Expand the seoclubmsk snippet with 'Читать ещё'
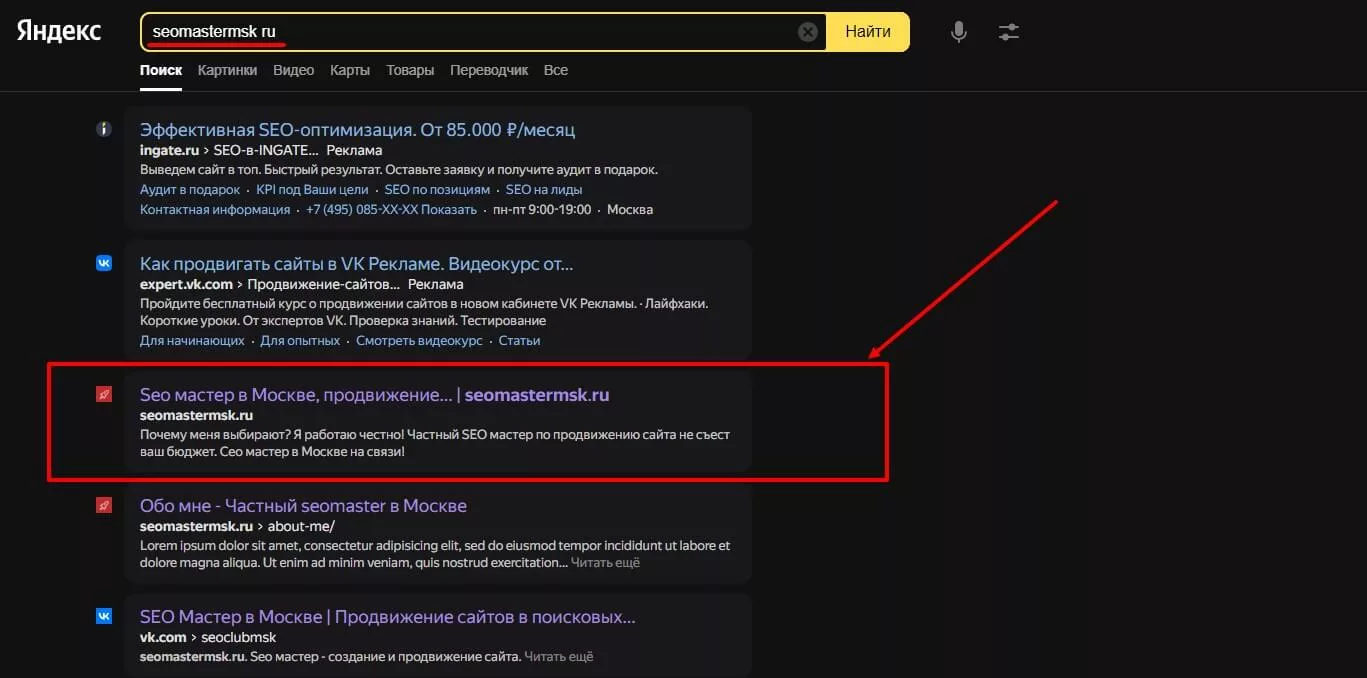The image size is (1367, 678). pyautogui.click(x=559, y=657)
